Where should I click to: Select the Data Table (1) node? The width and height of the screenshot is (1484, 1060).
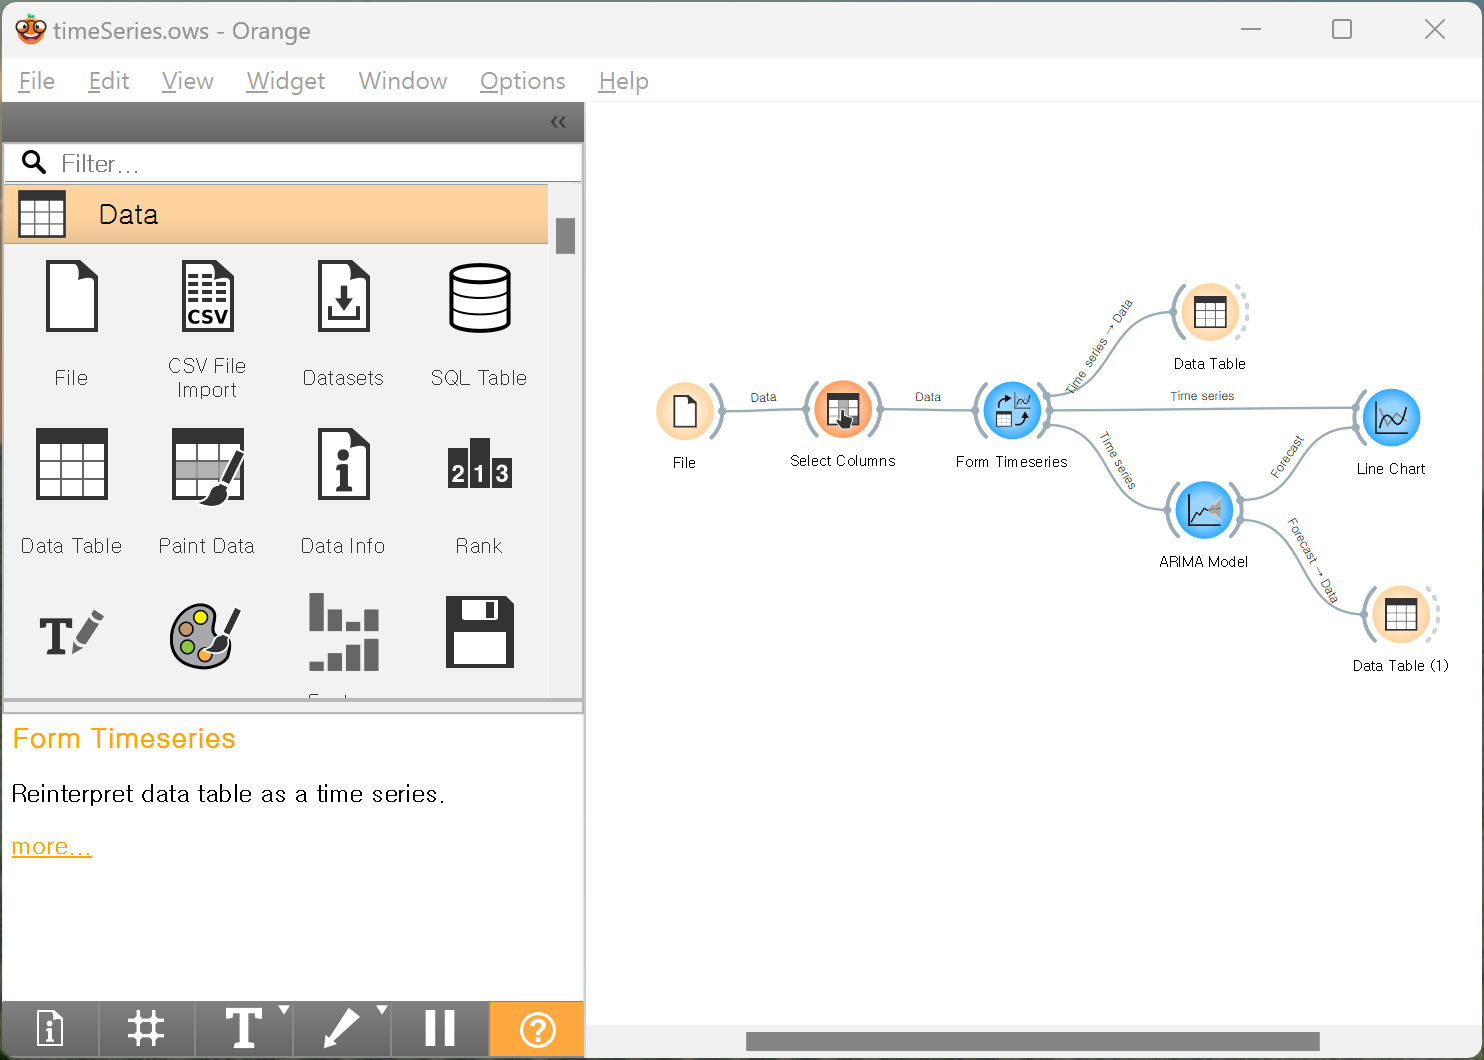[1401, 614]
